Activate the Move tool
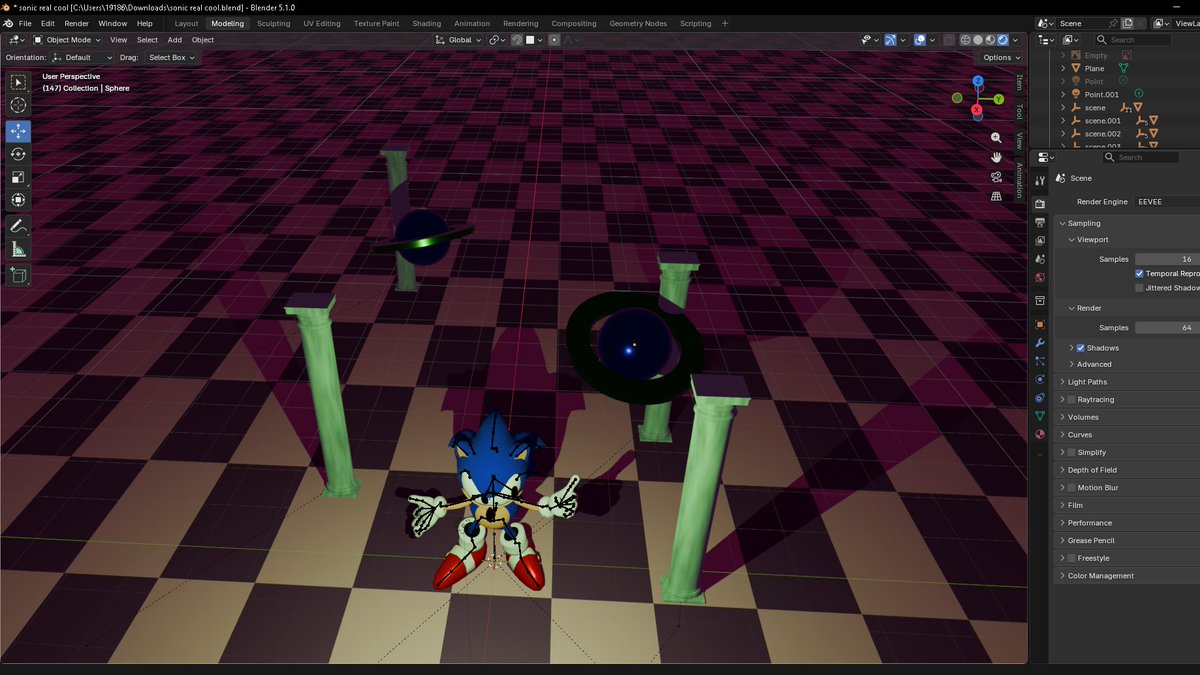The height and width of the screenshot is (675, 1200). (x=18, y=132)
